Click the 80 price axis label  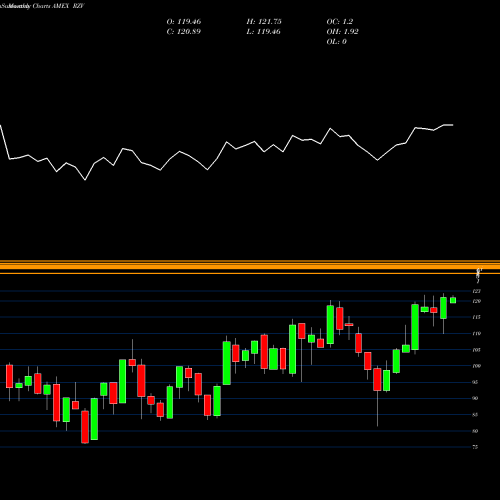click(475, 431)
